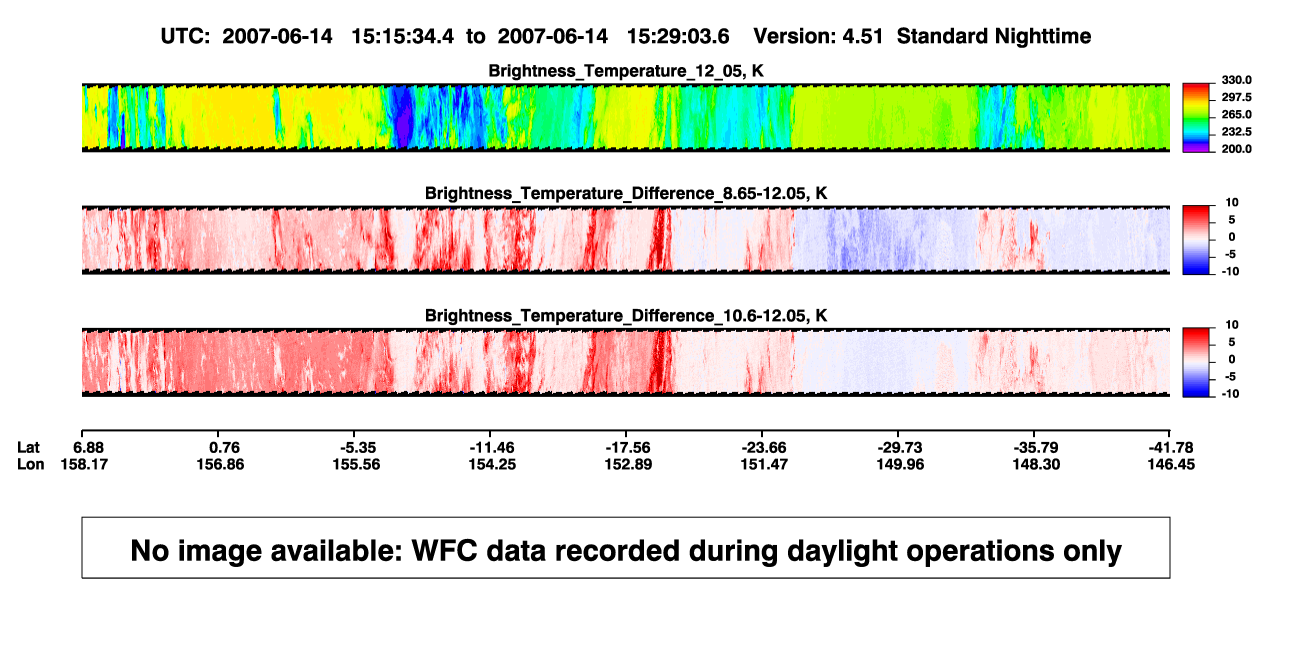1300x667 pixels.
Task: Click latitude value -35.79
Action: click(1036, 447)
